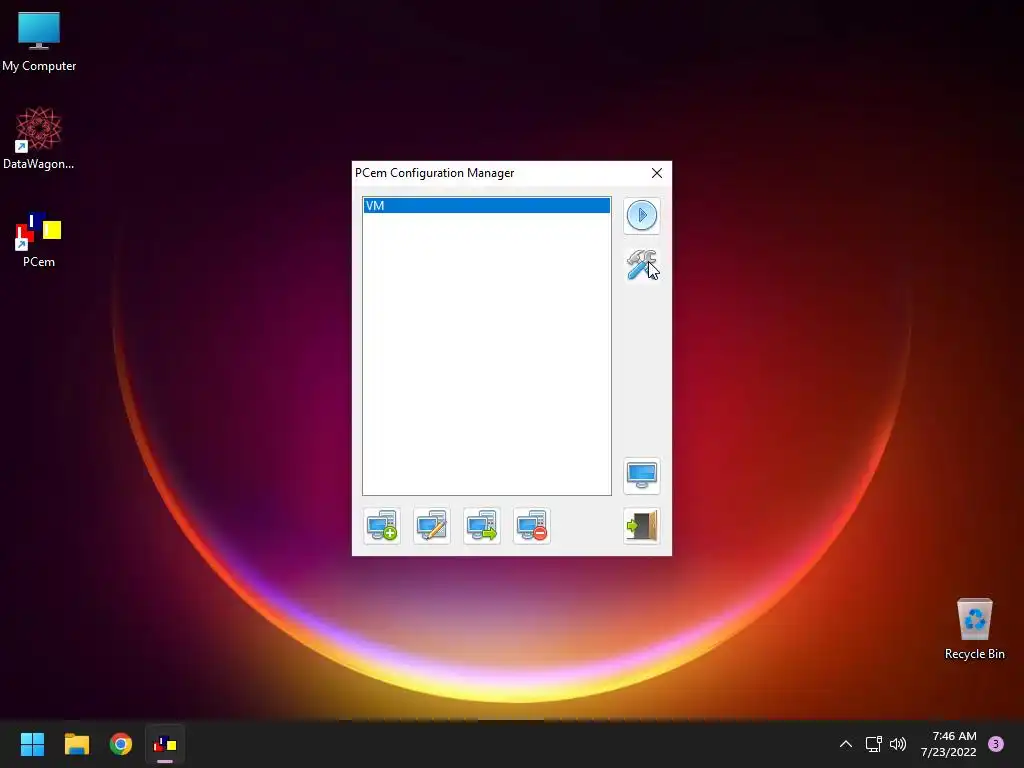Screen dimensions: 1024x768
Task: Launch Google Chrome from the taskbar
Action: pyautogui.click(x=121, y=744)
